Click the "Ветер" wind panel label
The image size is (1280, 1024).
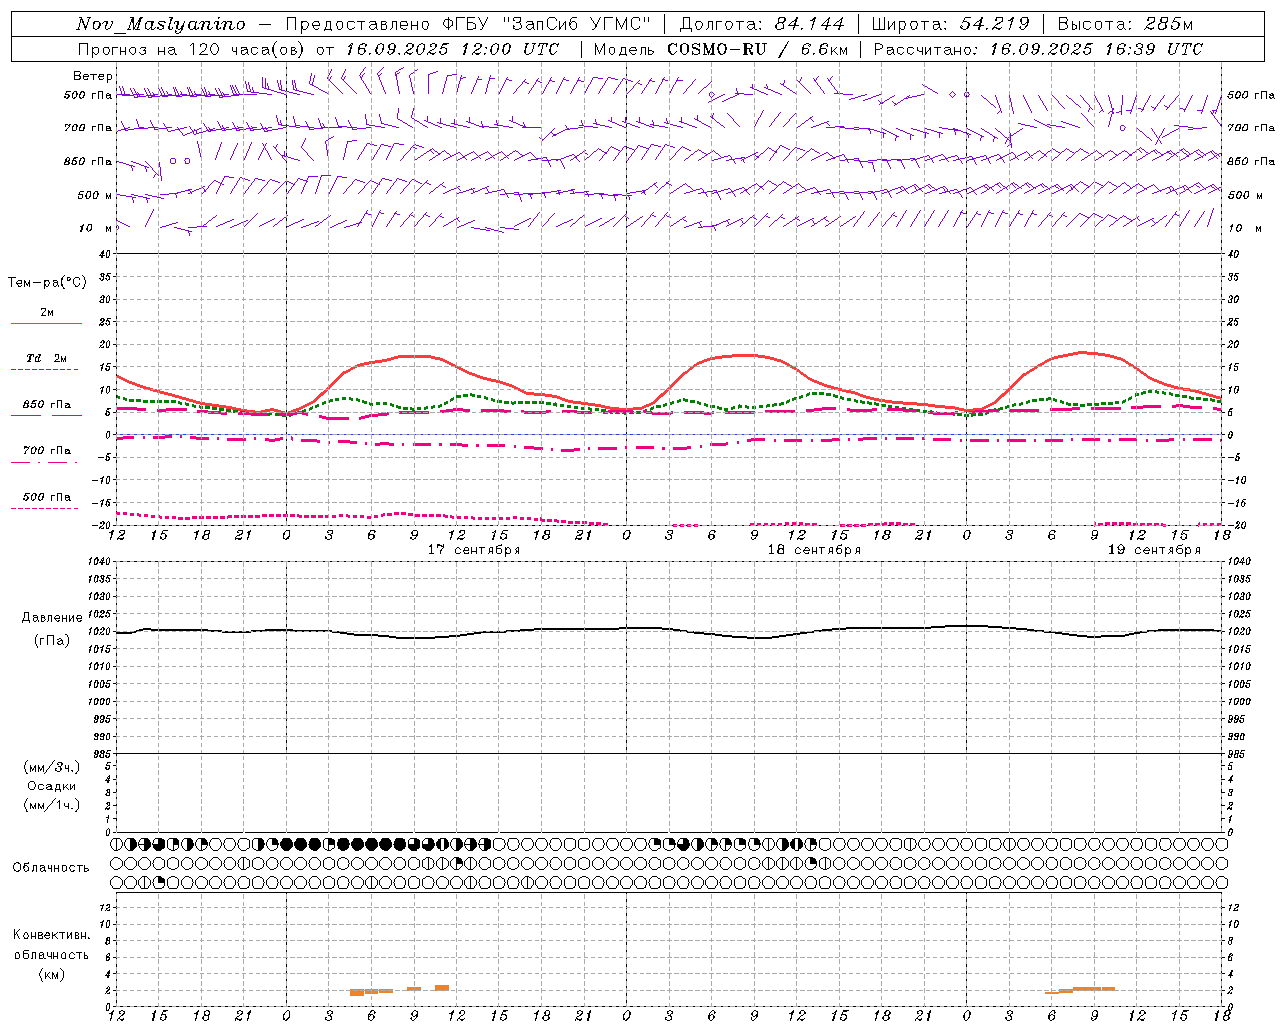[x=92, y=76]
